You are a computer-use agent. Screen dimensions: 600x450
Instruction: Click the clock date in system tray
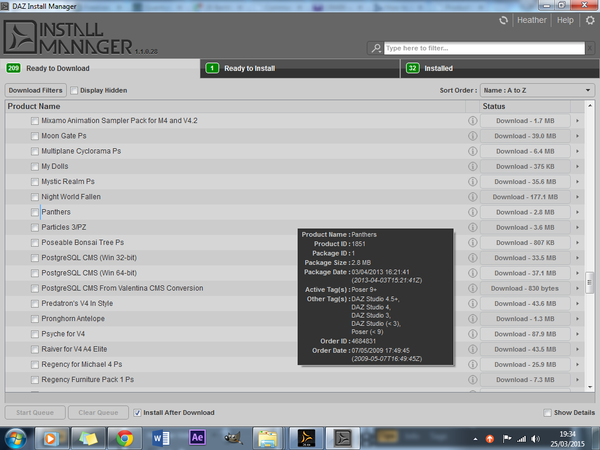tap(567, 439)
